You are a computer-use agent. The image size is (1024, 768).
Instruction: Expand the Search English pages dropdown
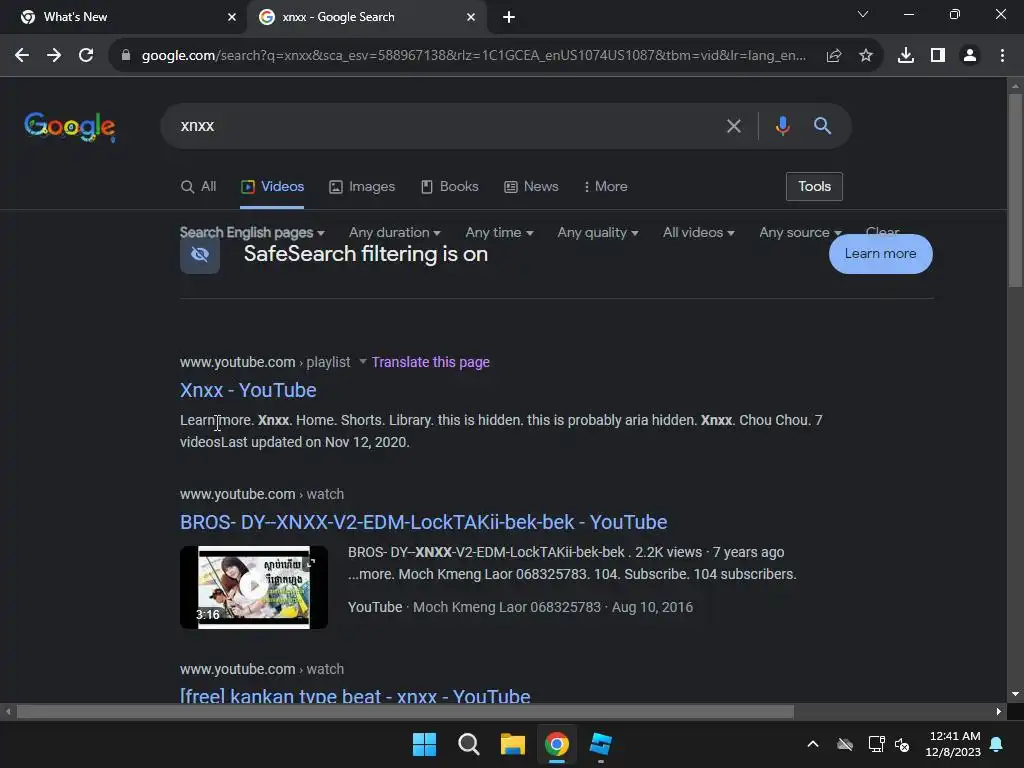[252, 232]
